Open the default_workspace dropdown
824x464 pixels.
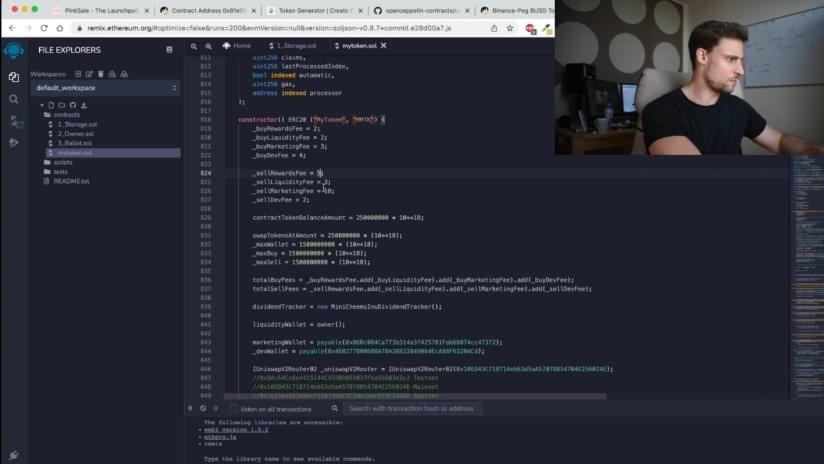click(x=106, y=88)
